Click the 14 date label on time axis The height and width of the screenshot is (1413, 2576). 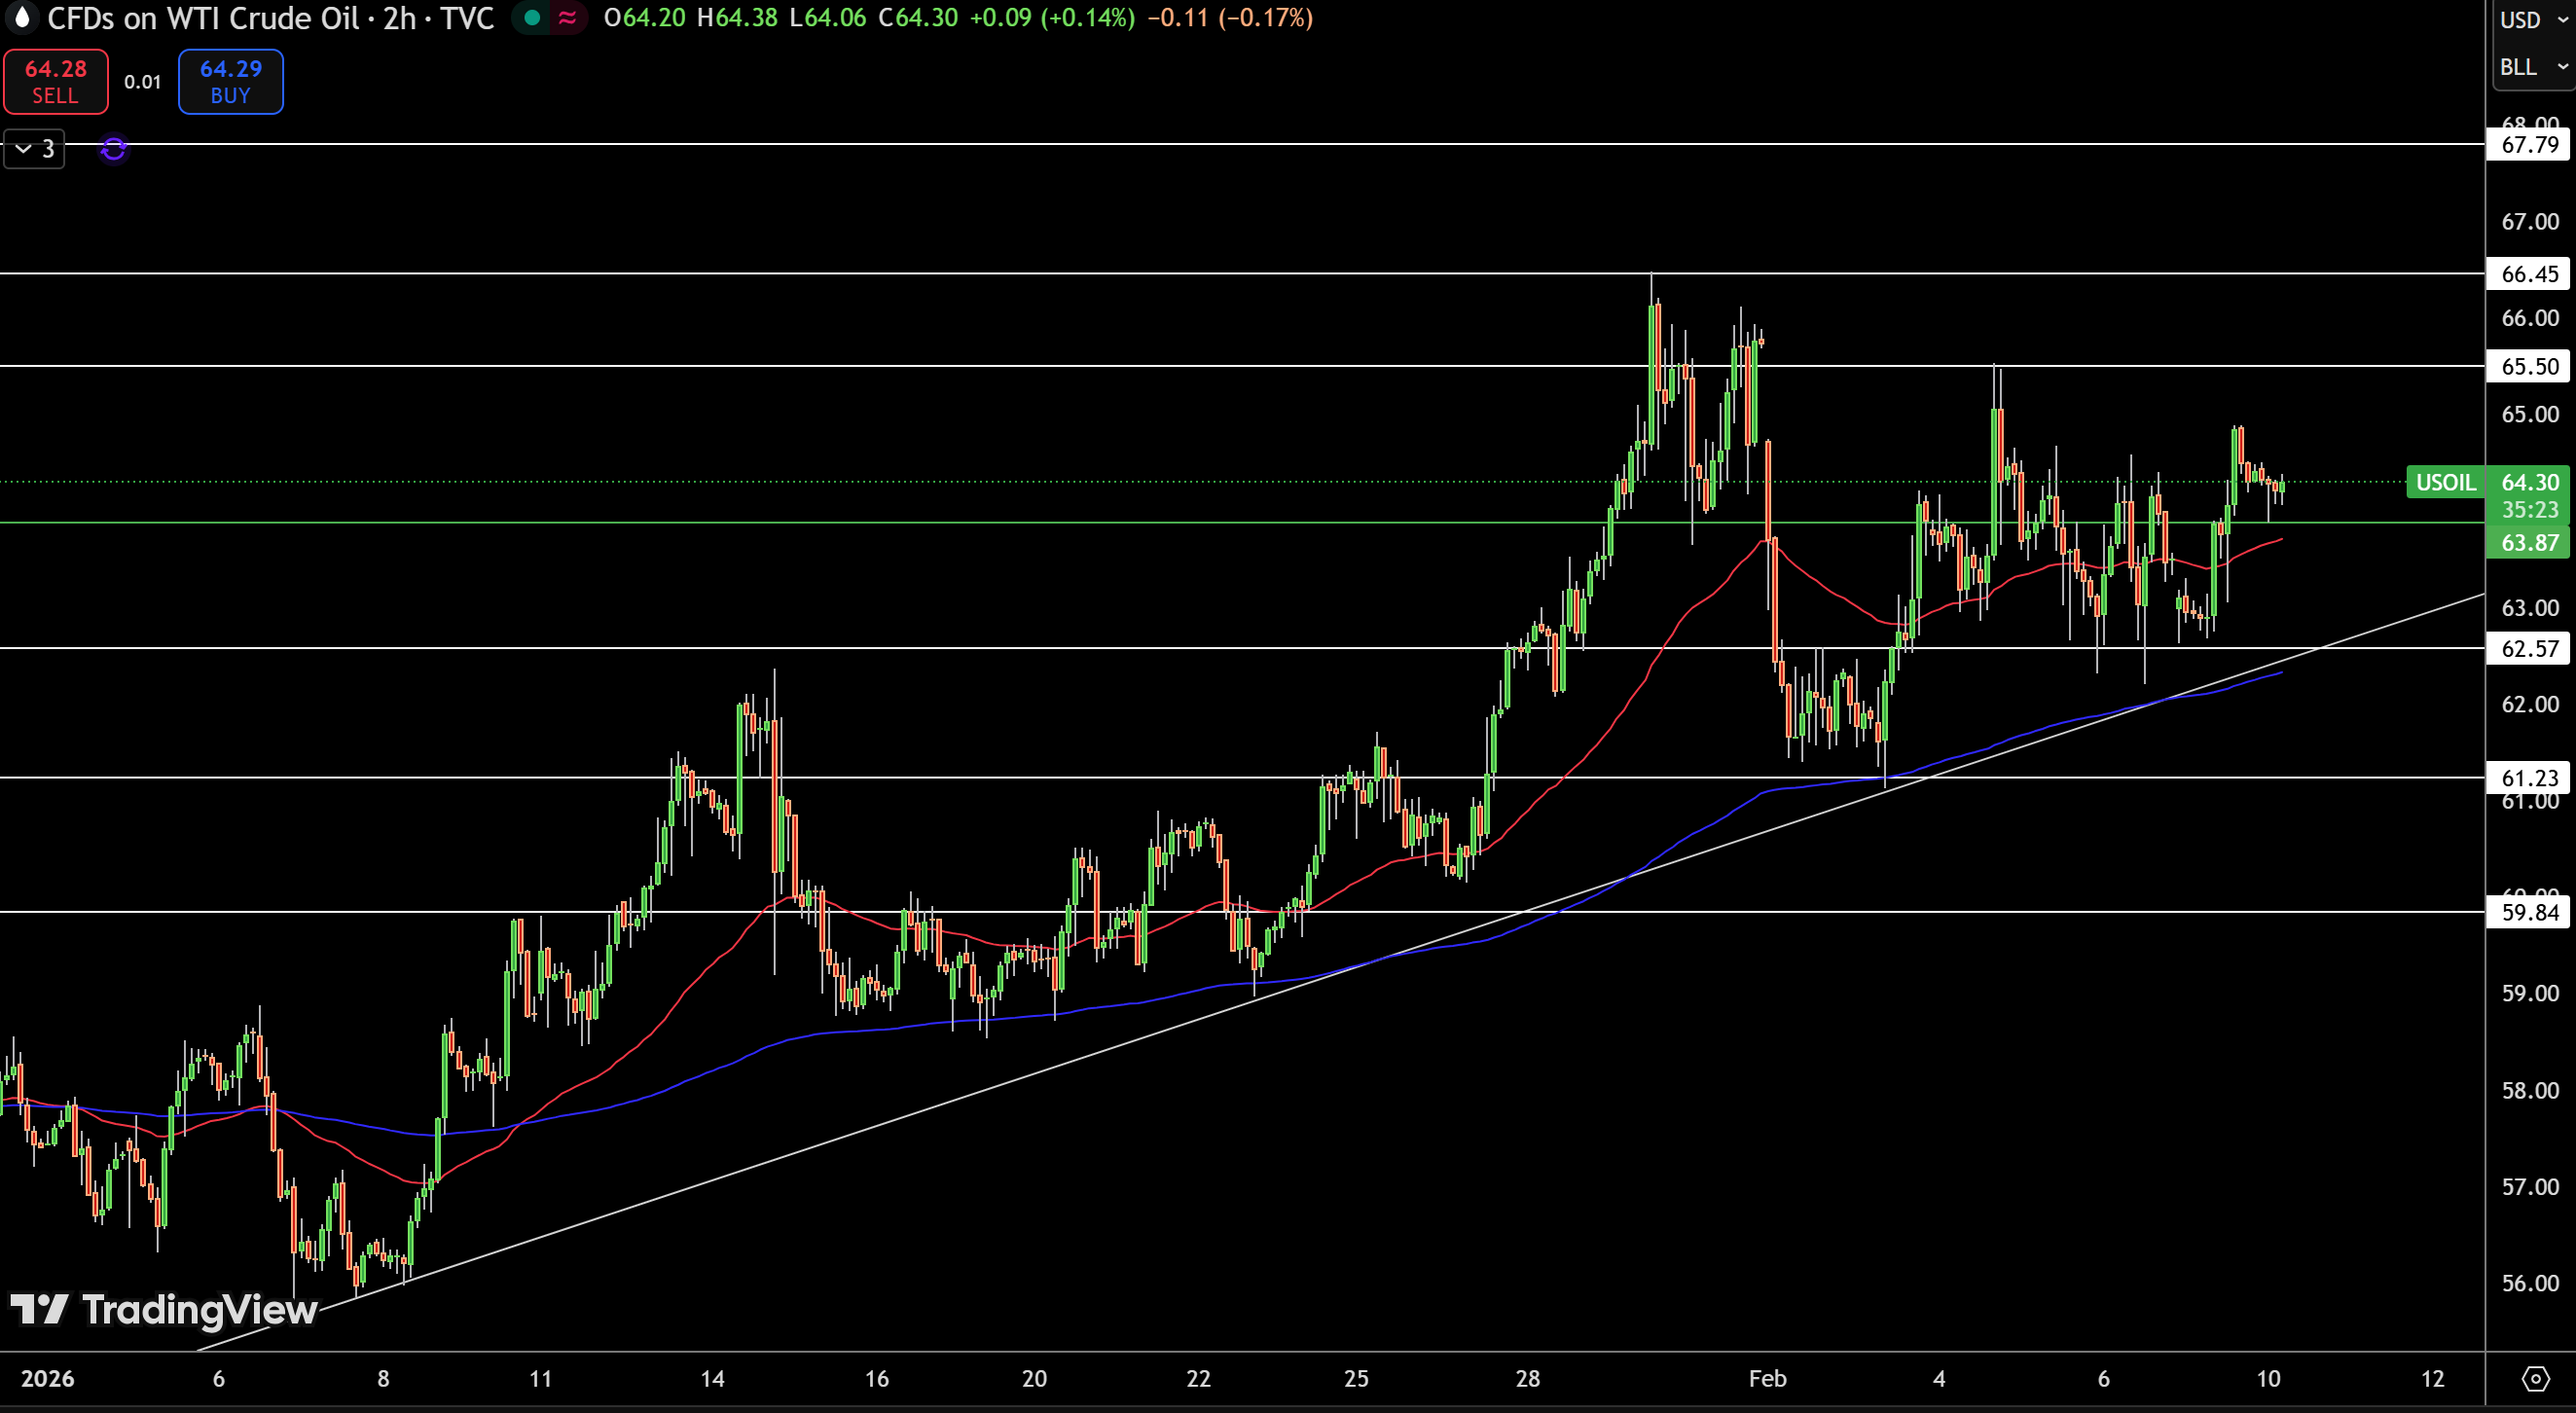click(x=712, y=1379)
